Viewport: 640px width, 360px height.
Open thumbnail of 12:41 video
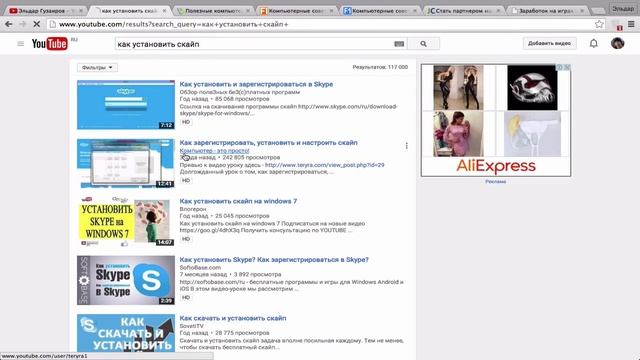tap(126, 163)
